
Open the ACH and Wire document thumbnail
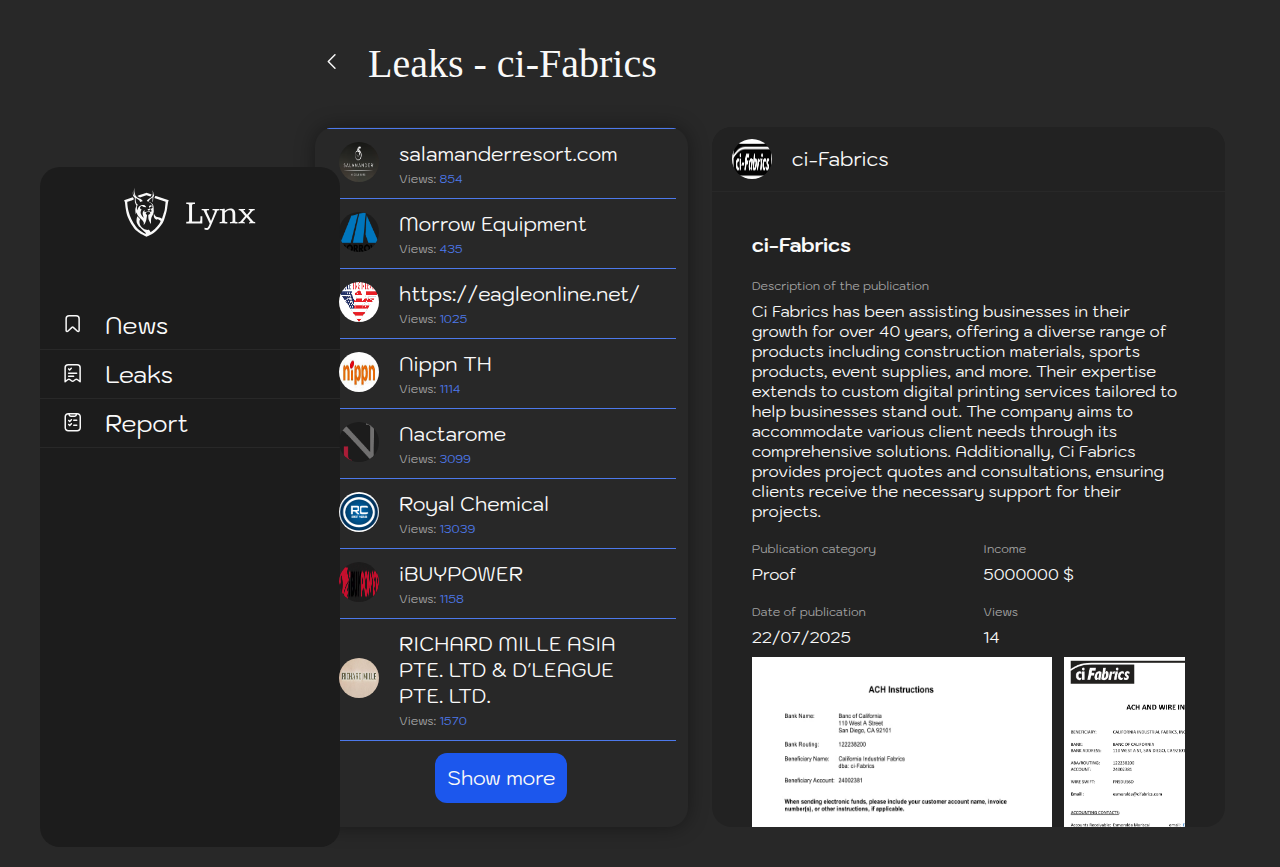[1124, 742]
